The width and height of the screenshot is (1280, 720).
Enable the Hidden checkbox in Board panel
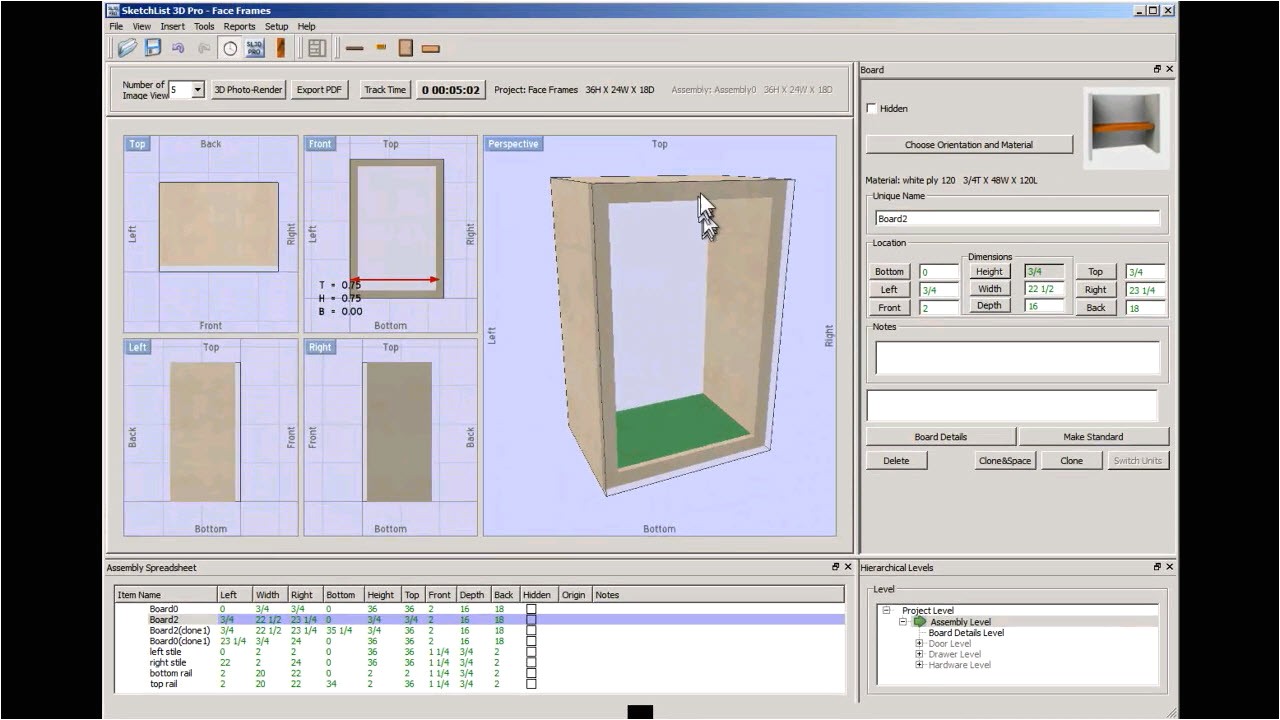pyautogui.click(x=872, y=108)
